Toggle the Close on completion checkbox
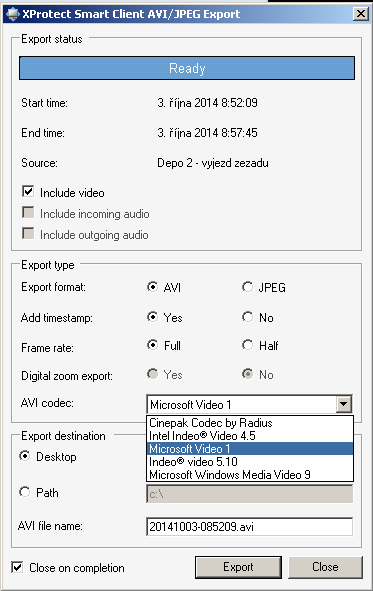This screenshot has height=591, width=373. 17,567
